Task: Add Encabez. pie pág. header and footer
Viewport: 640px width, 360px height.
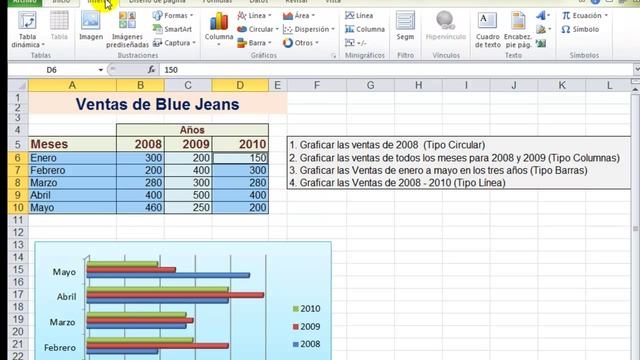Action: click(518, 29)
